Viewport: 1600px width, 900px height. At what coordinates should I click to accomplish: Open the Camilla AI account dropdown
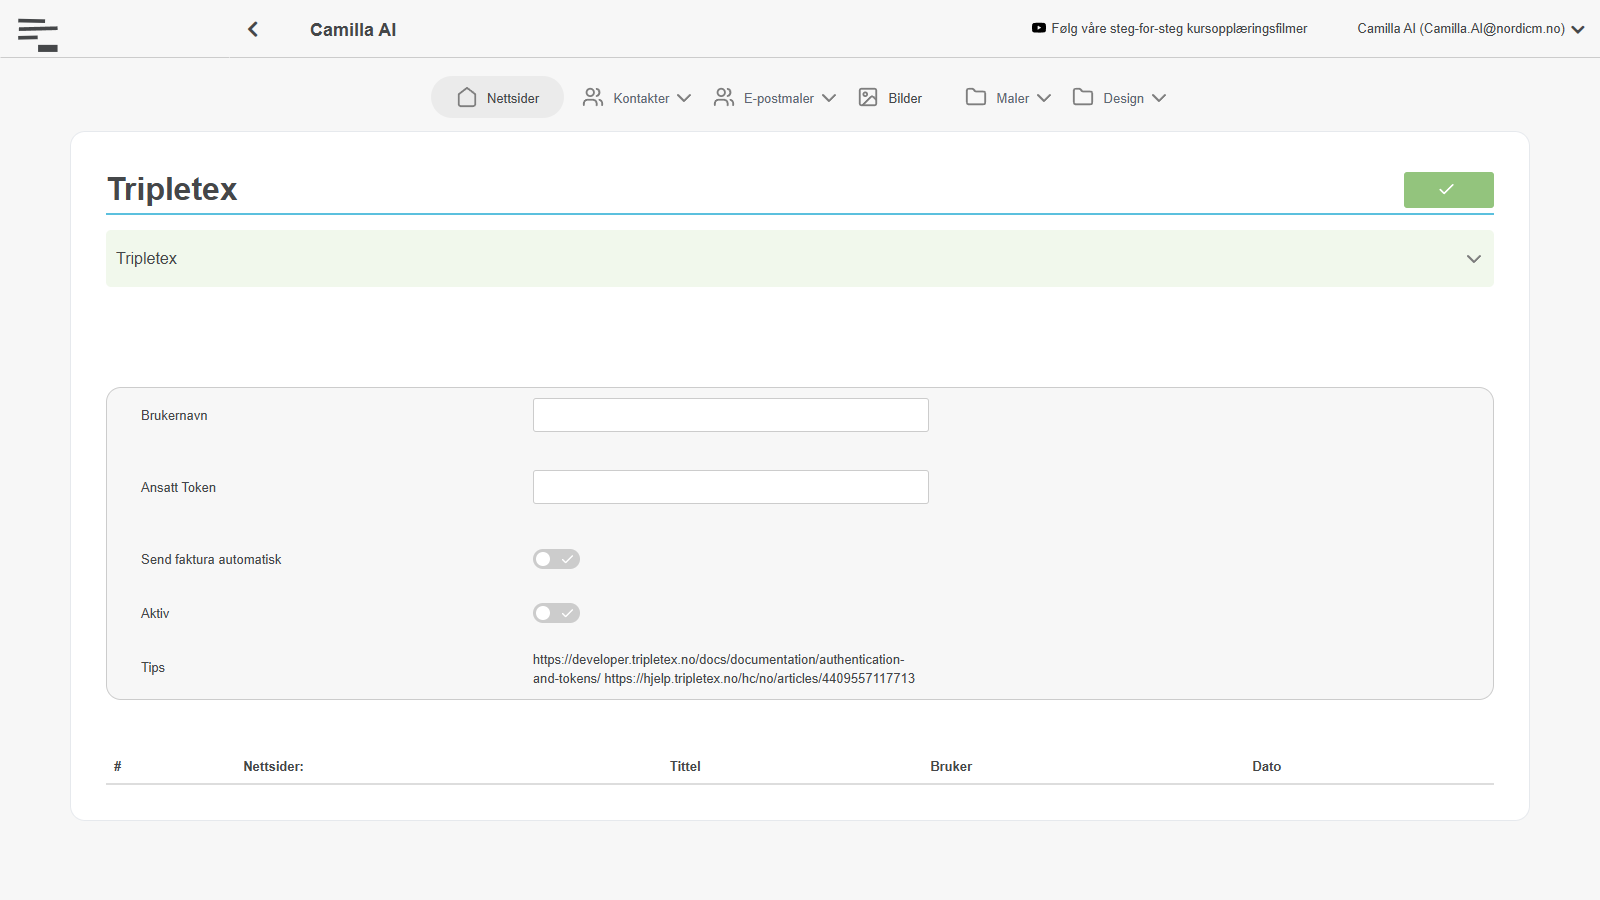pyautogui.click(x=1470, y=29)
